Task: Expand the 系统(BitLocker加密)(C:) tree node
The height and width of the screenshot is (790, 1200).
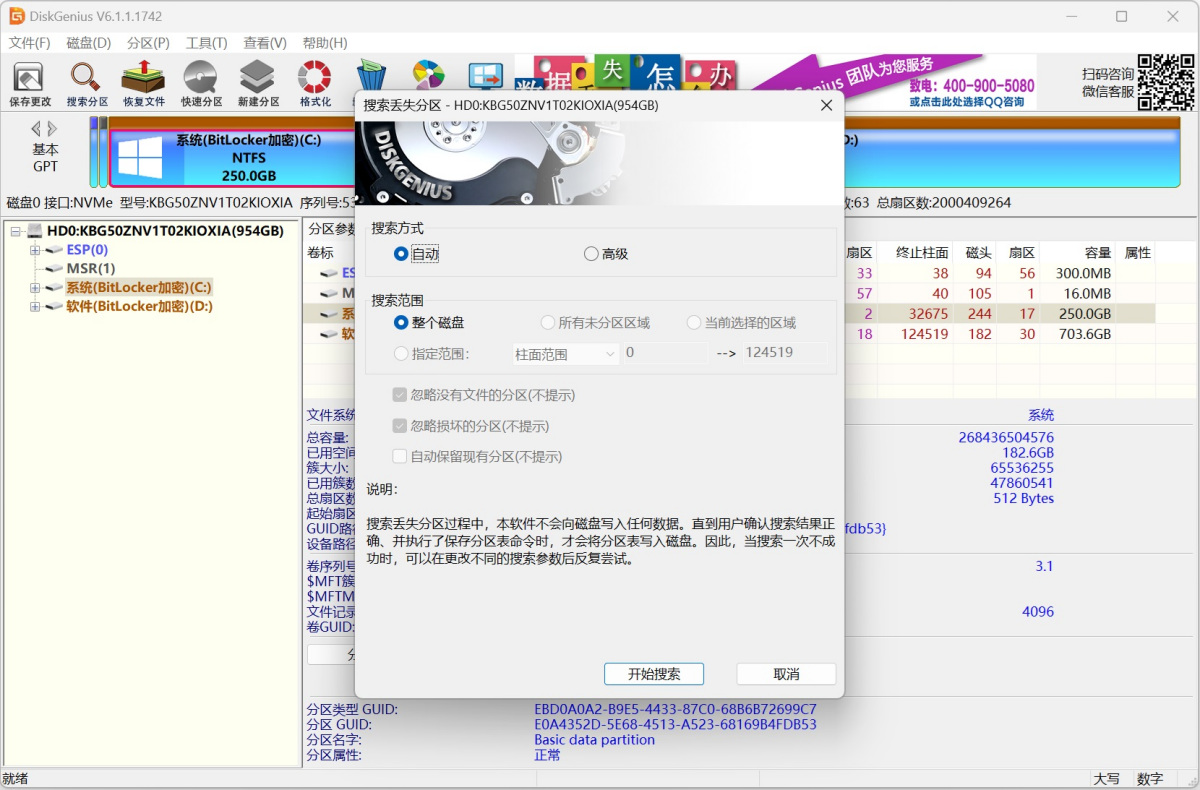Action: [x=35, y=288]
